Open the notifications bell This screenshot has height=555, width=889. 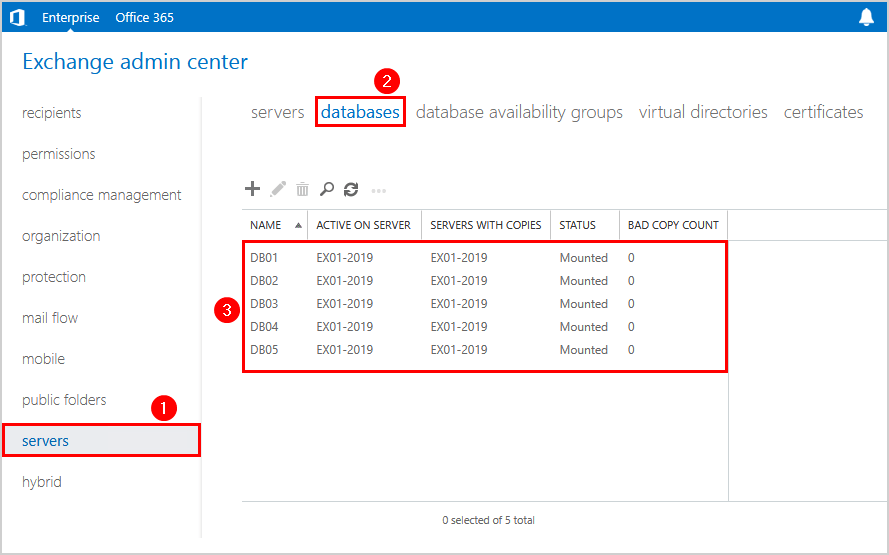click(866, 17)
